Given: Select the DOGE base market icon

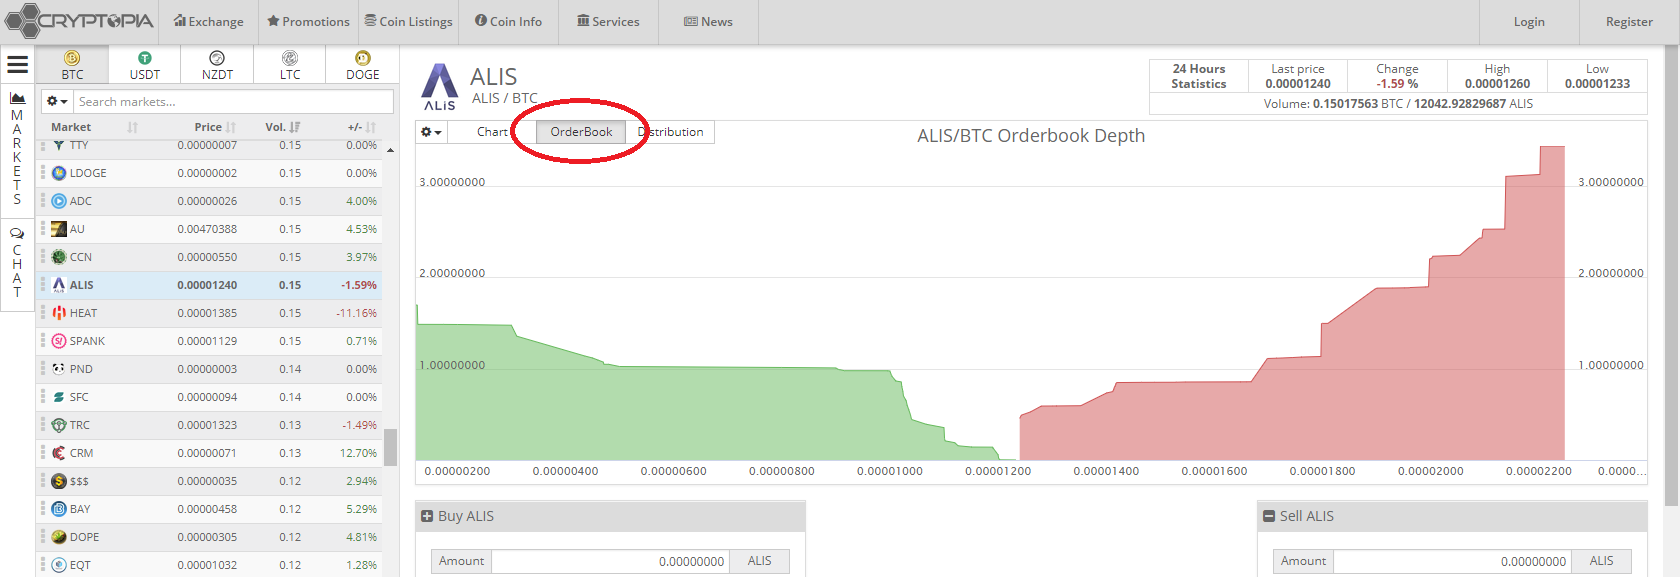Looking at the screenshot, I should point(362,59).
